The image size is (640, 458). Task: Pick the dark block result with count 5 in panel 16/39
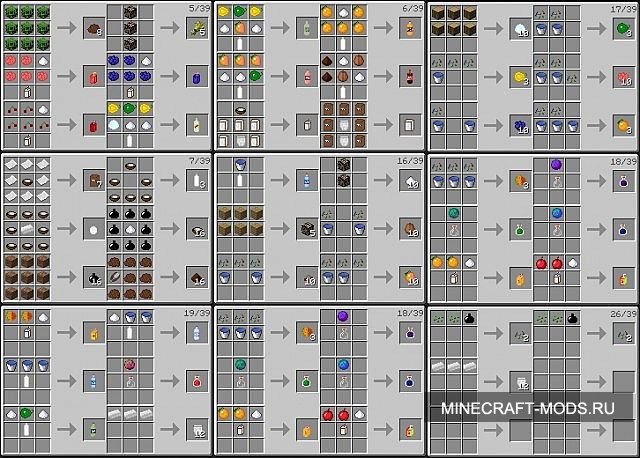coord(307,229)
